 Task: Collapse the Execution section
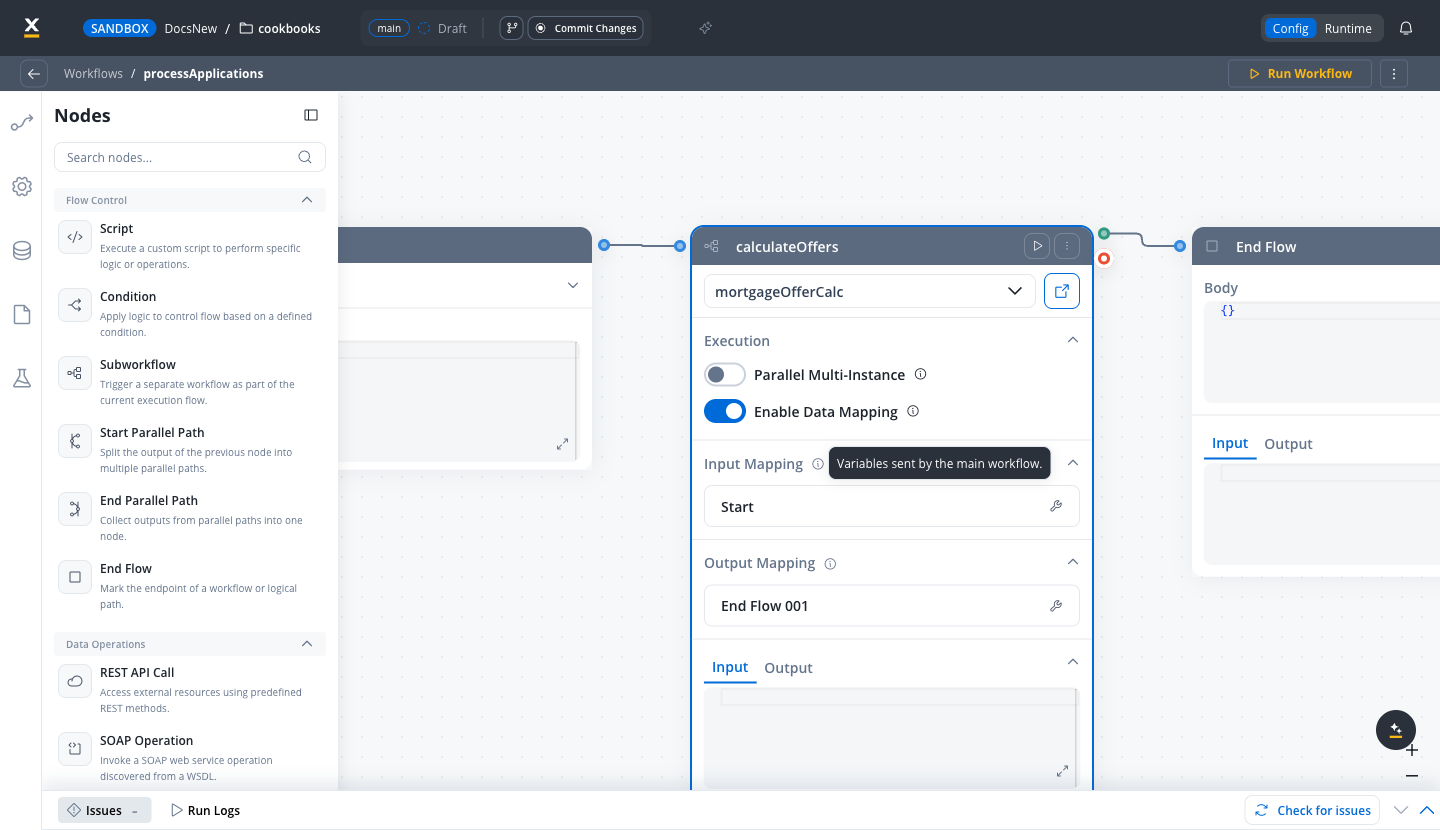[1073, 341]
